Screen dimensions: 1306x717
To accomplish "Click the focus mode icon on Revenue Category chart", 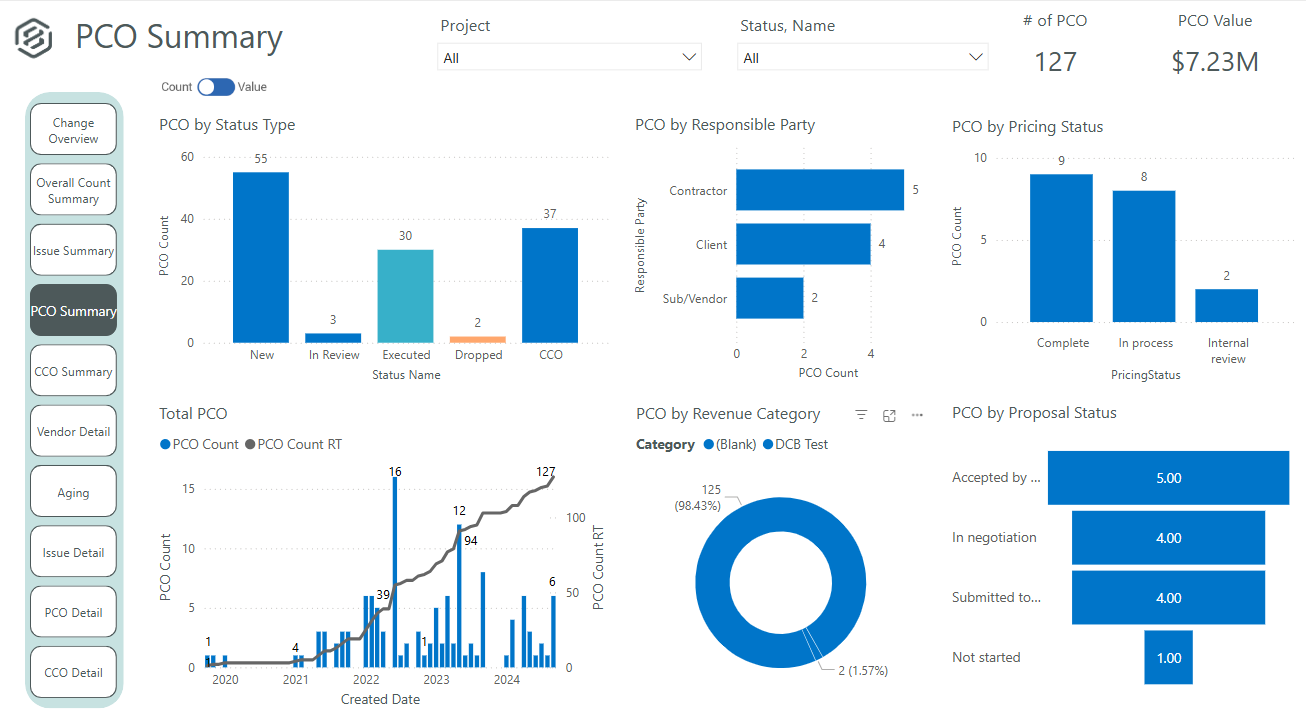I will 889,415.
